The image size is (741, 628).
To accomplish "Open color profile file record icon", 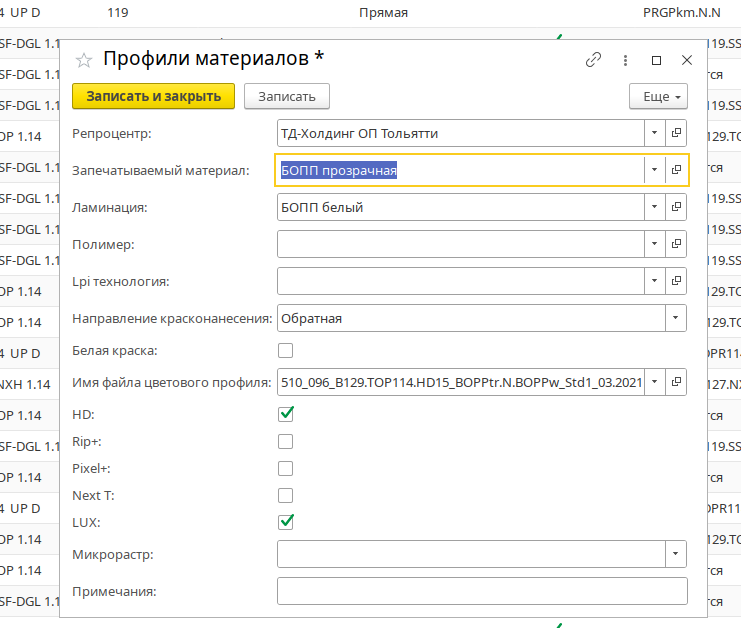I will tap(677, 381).
